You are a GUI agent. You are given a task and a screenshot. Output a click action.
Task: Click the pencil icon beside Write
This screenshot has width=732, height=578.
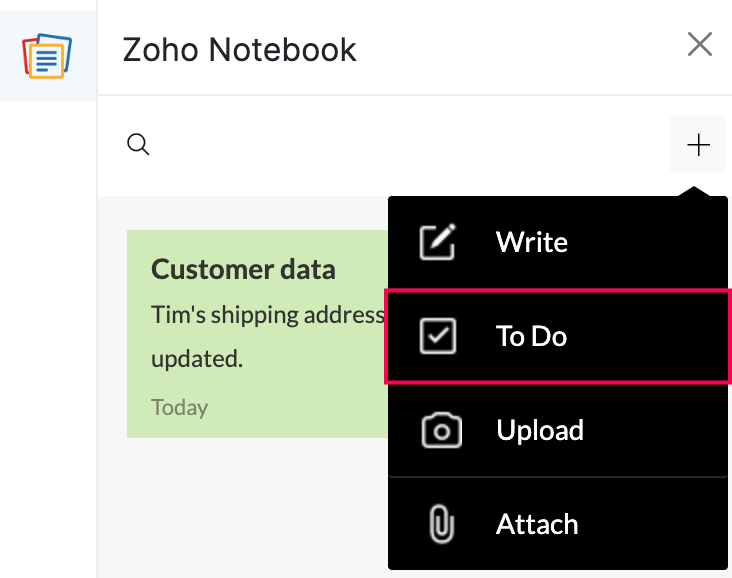pyautogui.click(x=437, y=243)
